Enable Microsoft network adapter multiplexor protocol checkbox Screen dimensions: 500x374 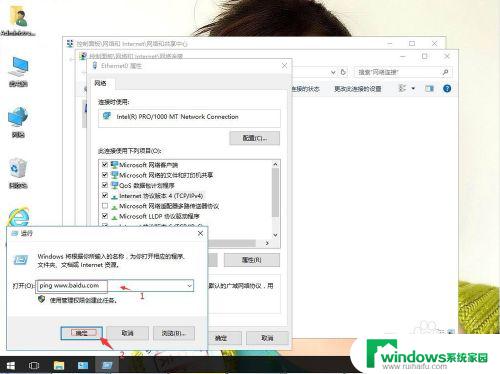[105, 206]
